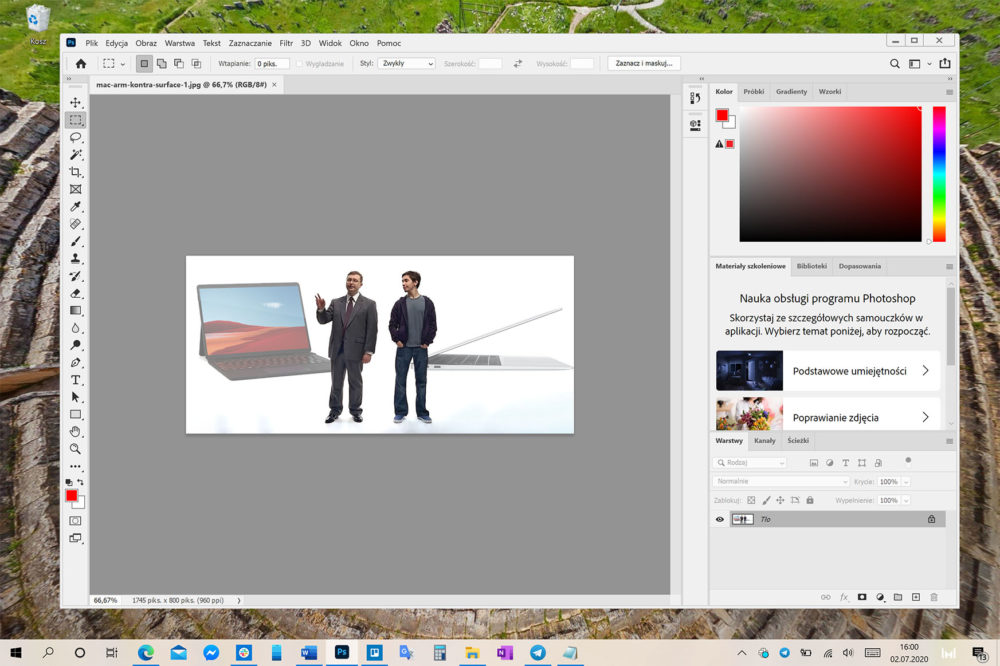
Task: Click the share image icon in options bar
Action: coord(945,63)
